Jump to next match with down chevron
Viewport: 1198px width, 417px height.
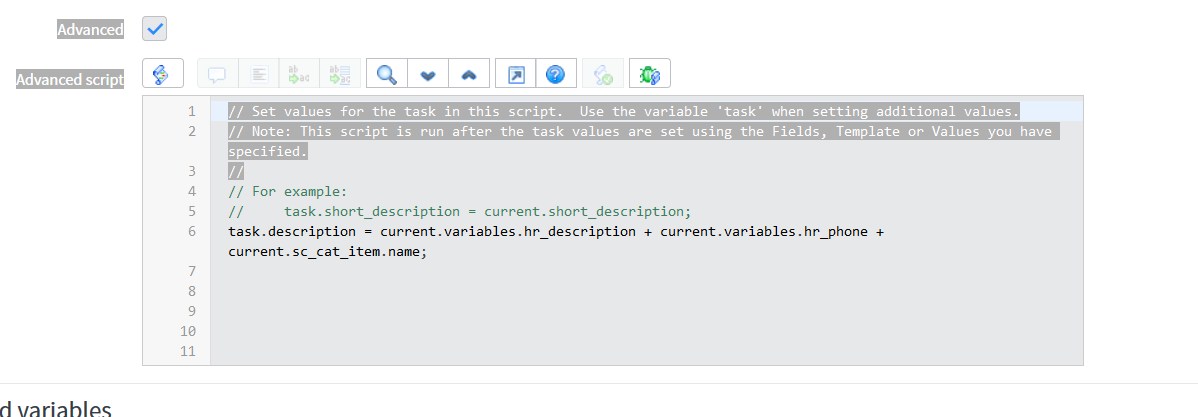(x=428, y=74)
